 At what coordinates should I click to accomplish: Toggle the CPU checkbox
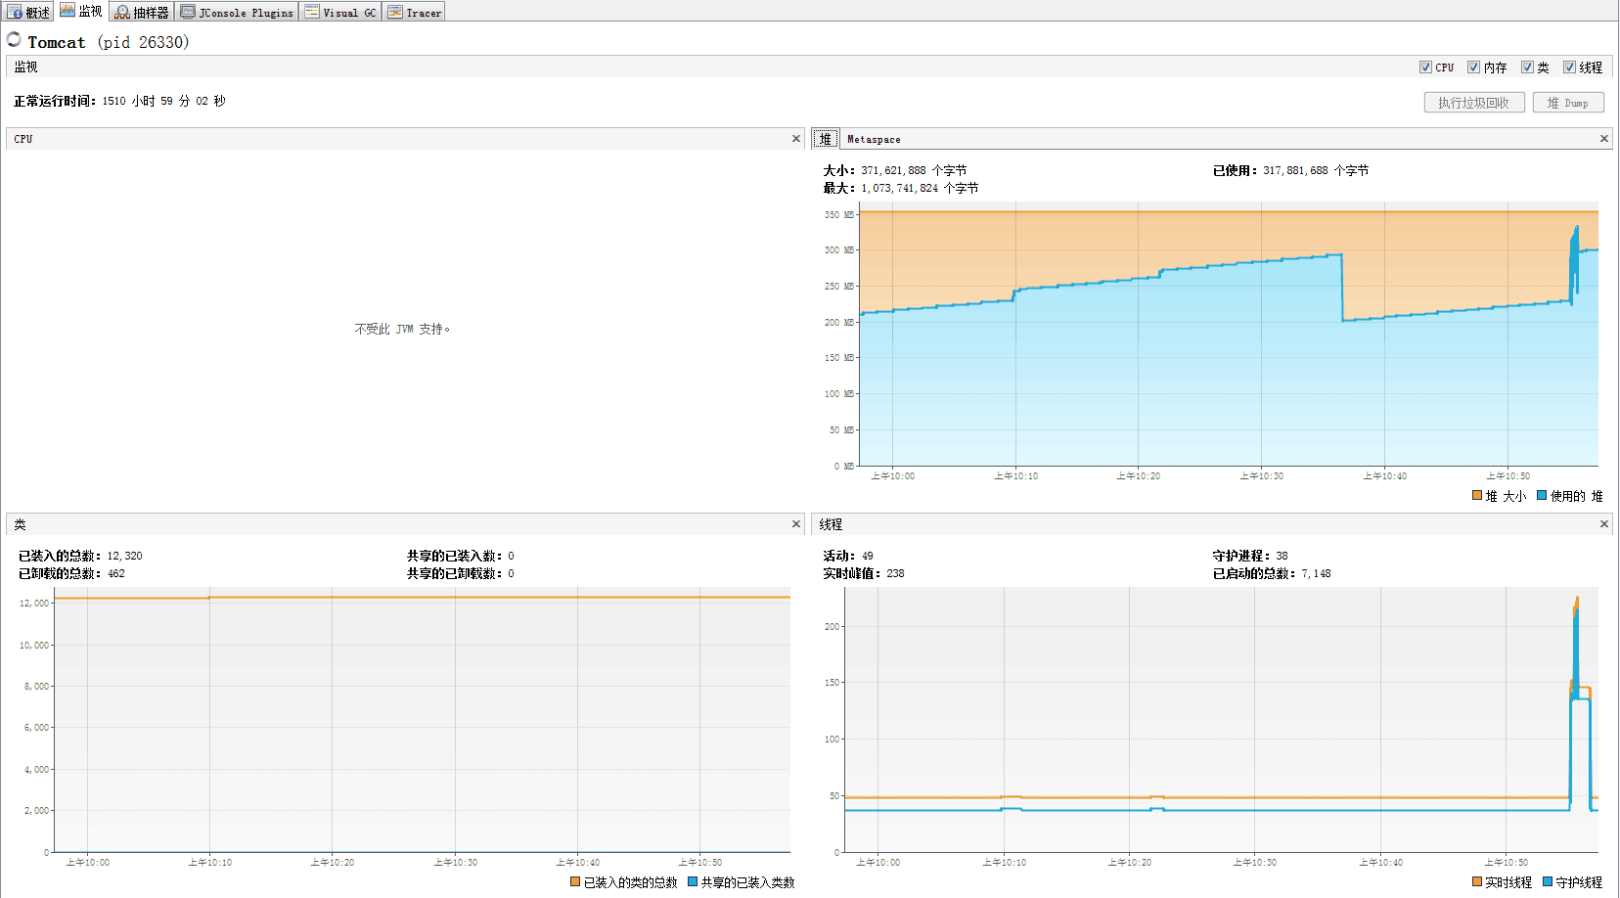(1425, 67)
